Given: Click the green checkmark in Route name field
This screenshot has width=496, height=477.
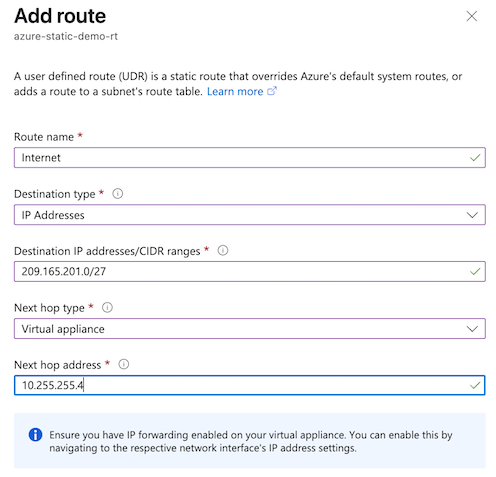Looking at the screenshot, I should coord(475,157).
